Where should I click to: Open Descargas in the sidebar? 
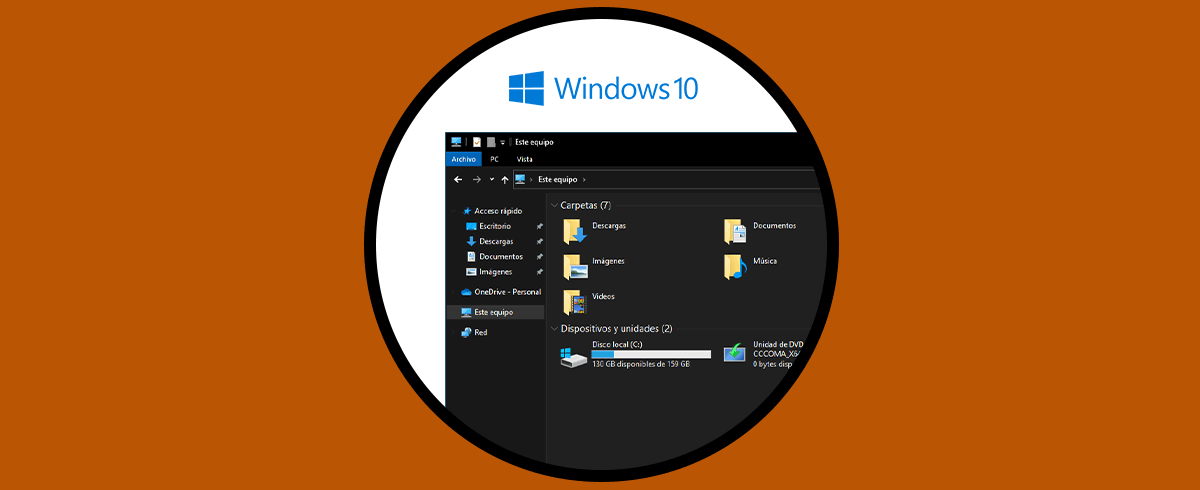pos(496,241)
